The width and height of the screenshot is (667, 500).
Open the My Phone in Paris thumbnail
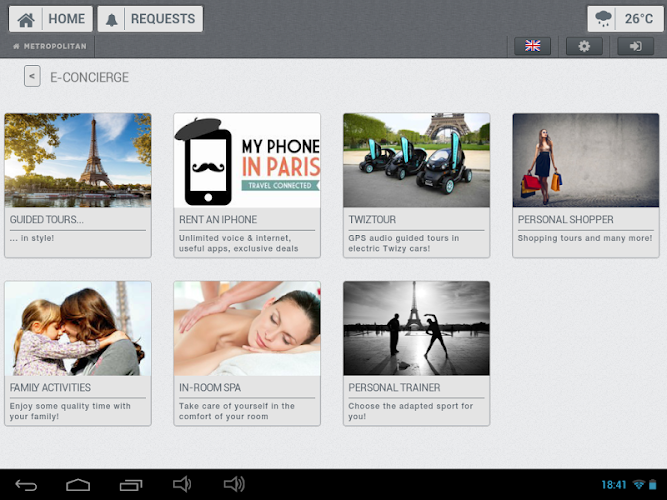pos(247,160)
